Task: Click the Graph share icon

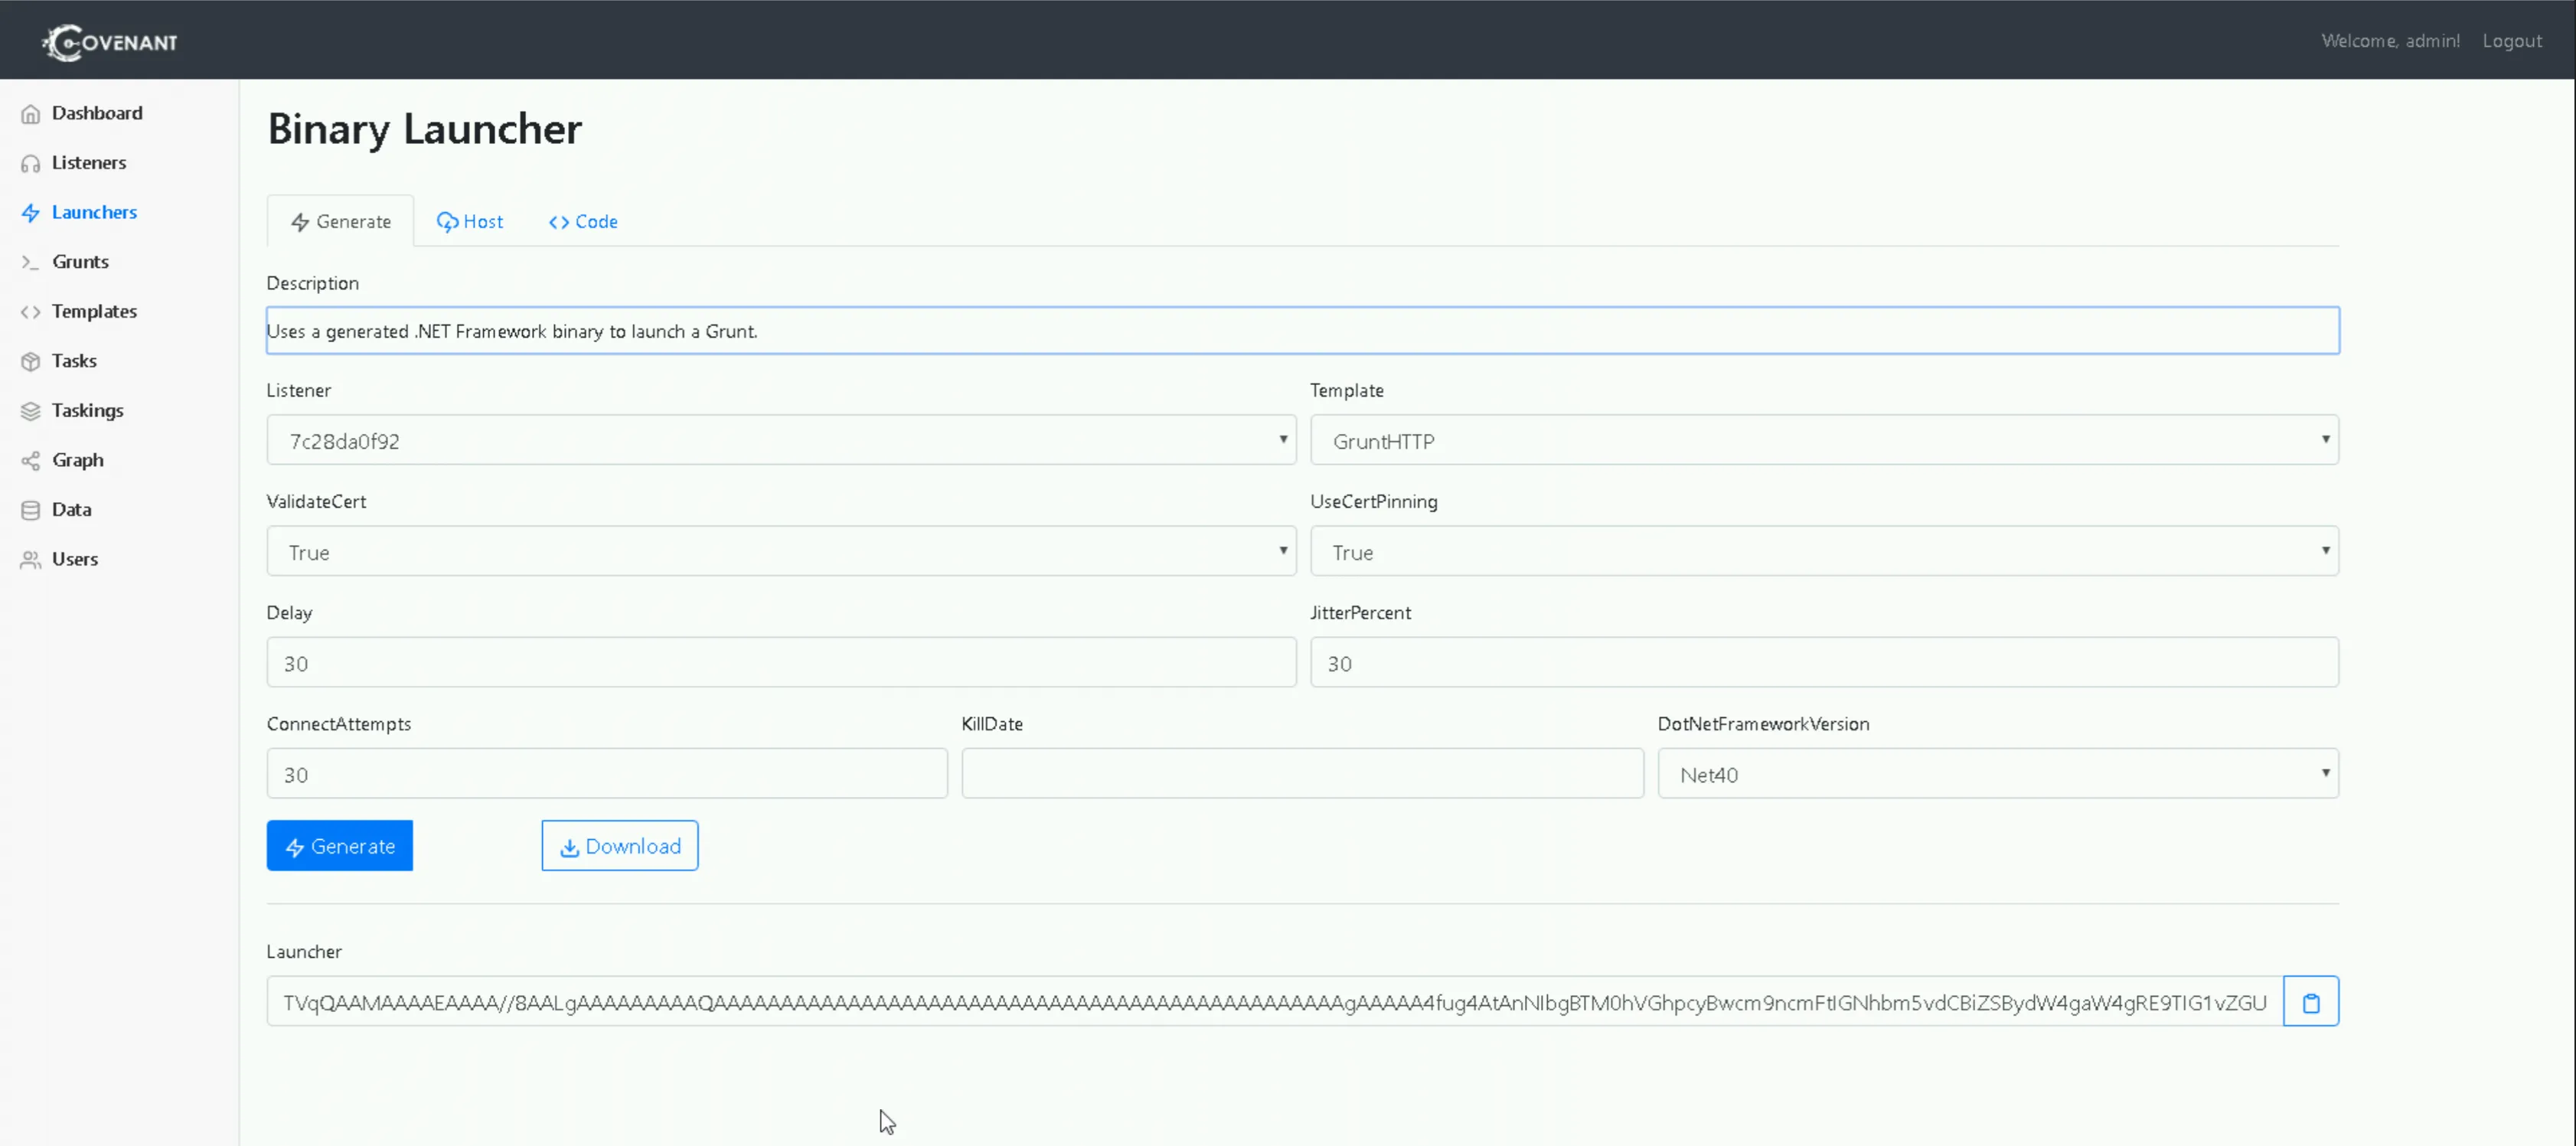Action: (x=31, y=460)
